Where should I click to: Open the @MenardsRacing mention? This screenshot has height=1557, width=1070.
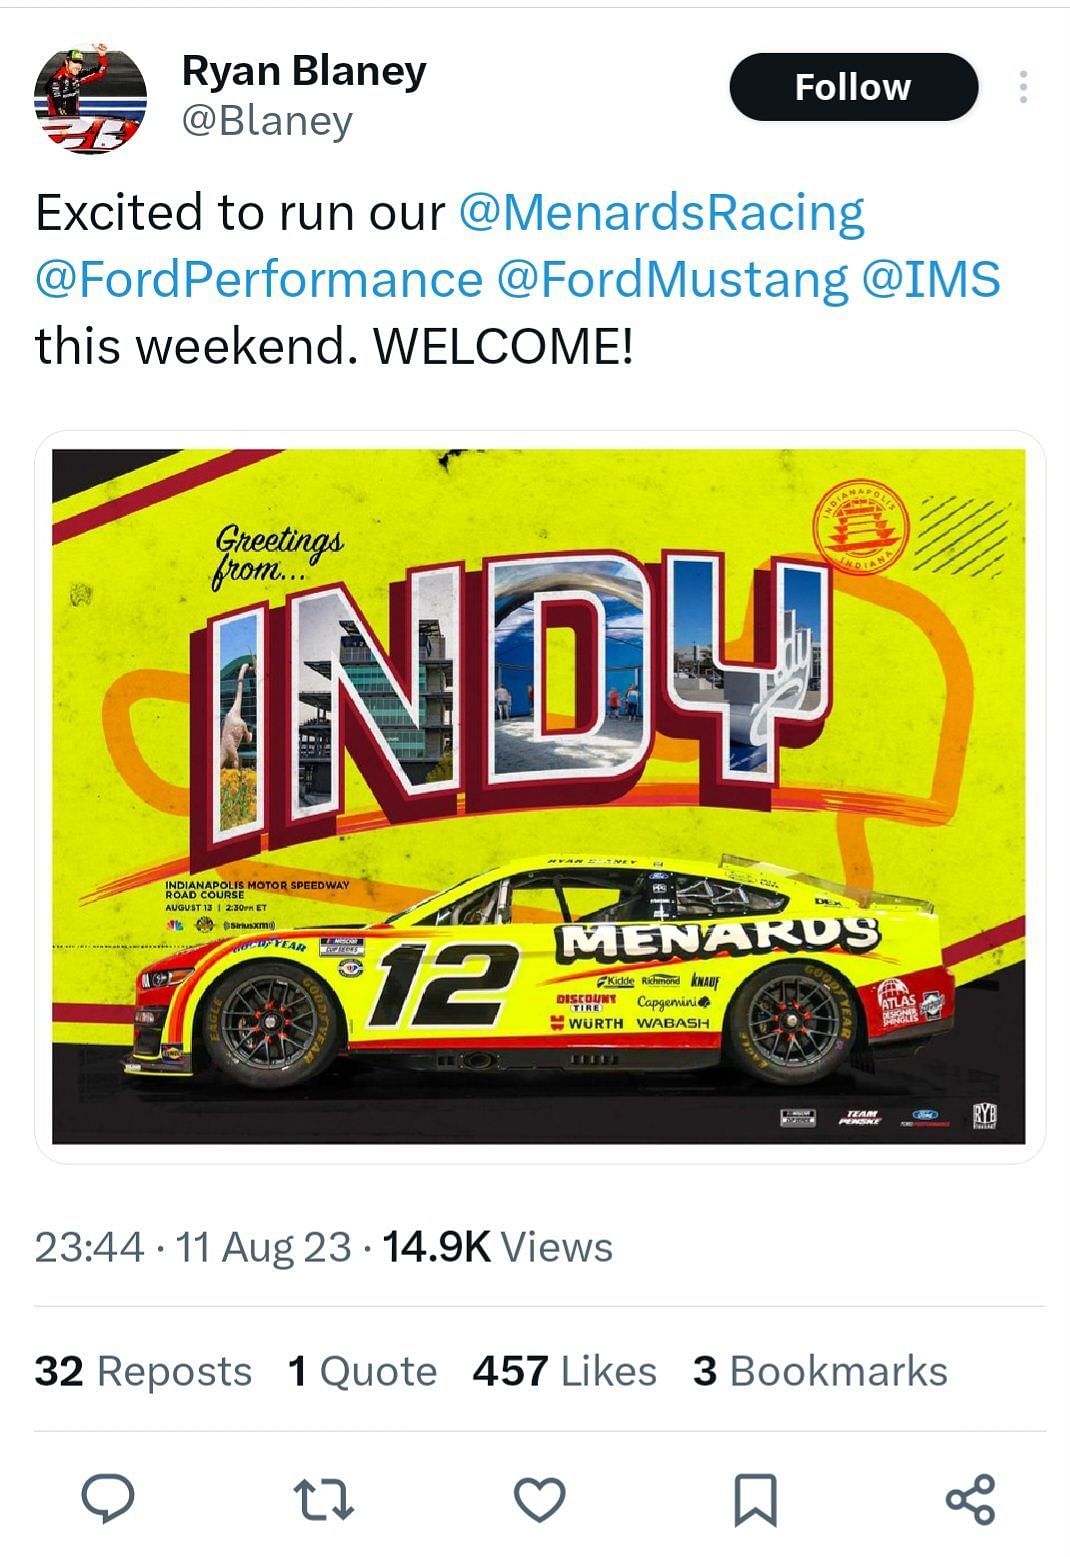pyautogui.click(x=661, y=213)
